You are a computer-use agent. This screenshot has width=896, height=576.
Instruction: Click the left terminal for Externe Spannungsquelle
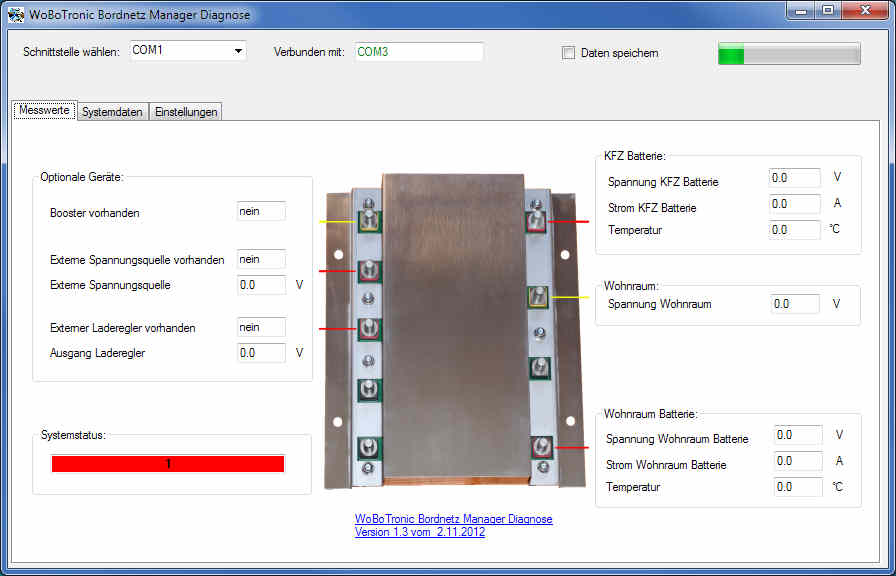click(x=369, y=270)
